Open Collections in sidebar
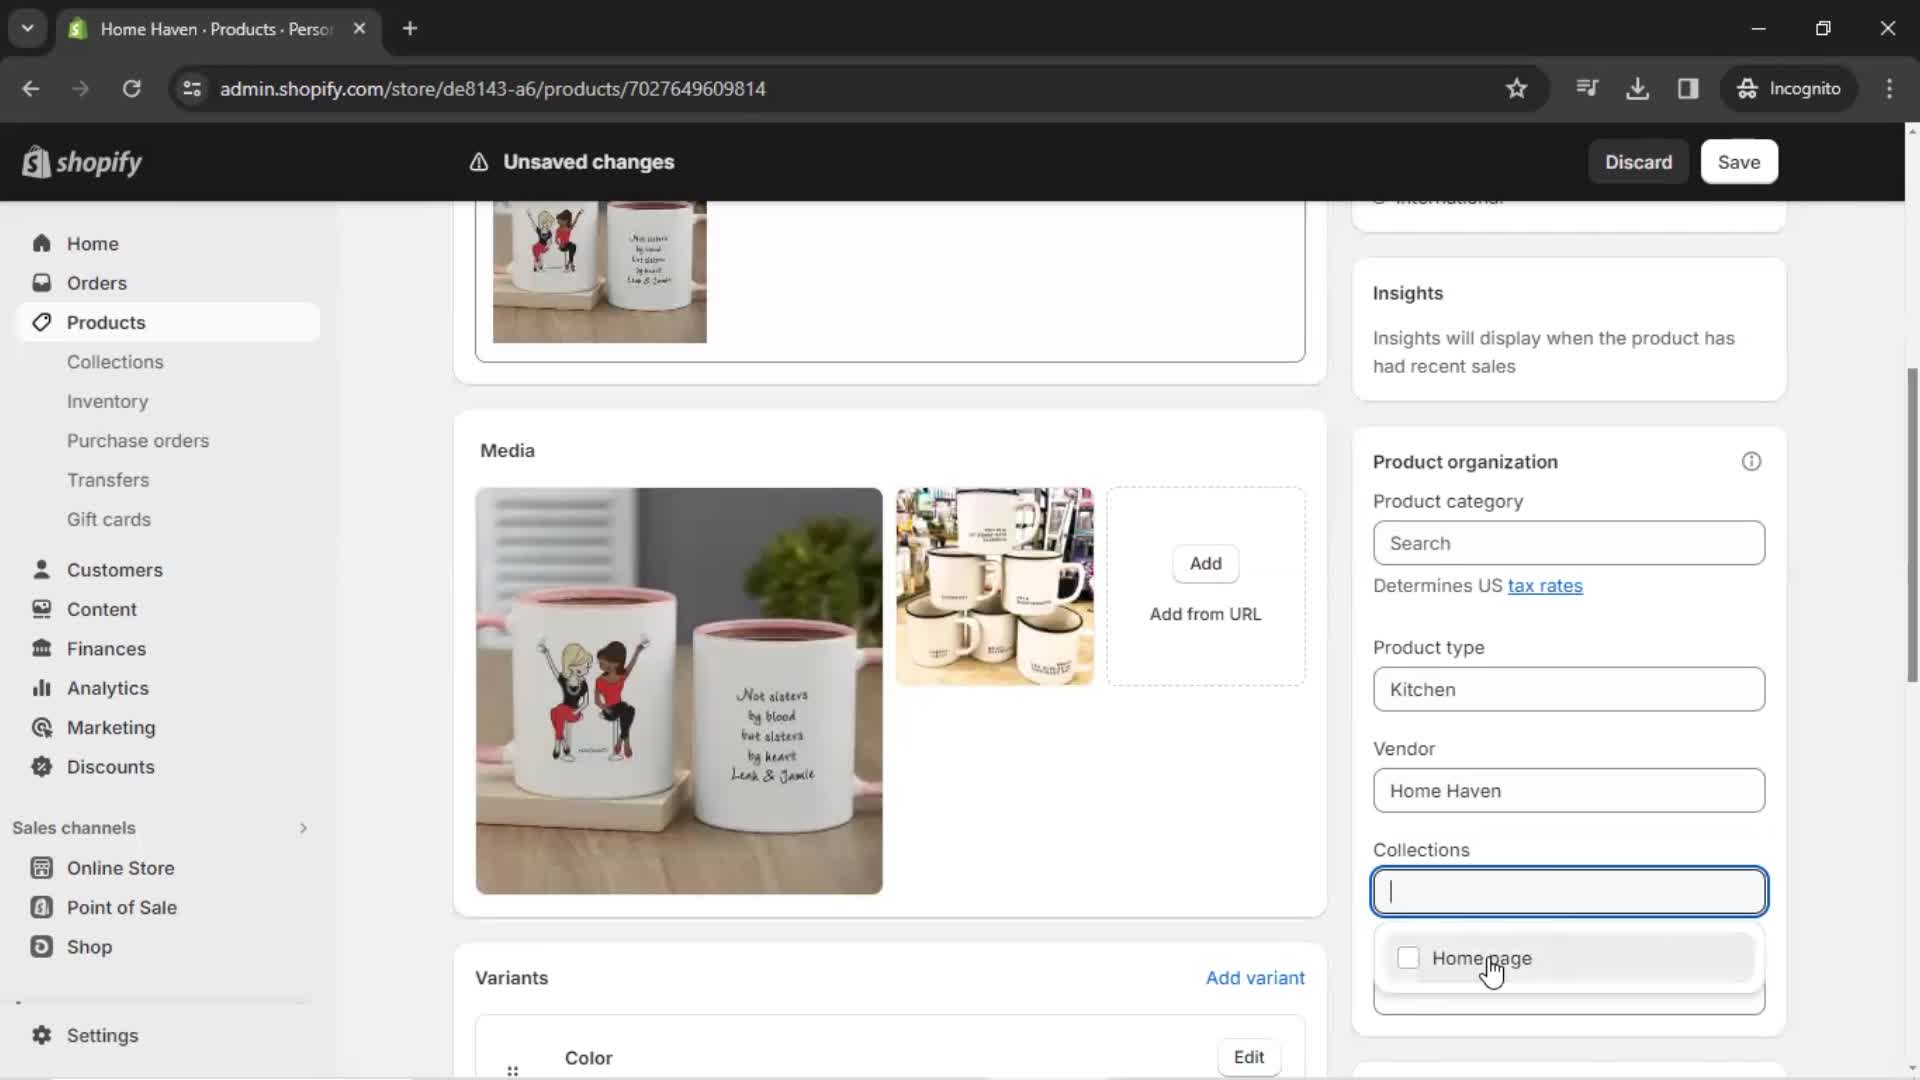The height and width of the screenshot is (1080, 1920). click(x=116, y=361)
